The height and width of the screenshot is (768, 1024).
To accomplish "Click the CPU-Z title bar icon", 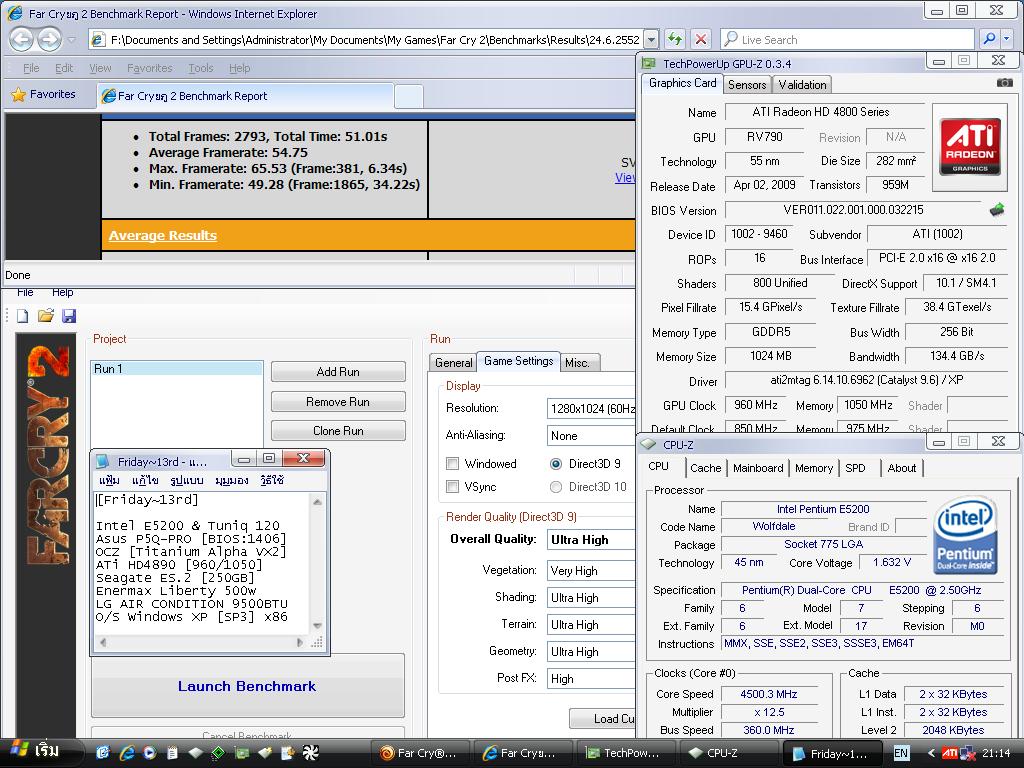I will (648, 445).
